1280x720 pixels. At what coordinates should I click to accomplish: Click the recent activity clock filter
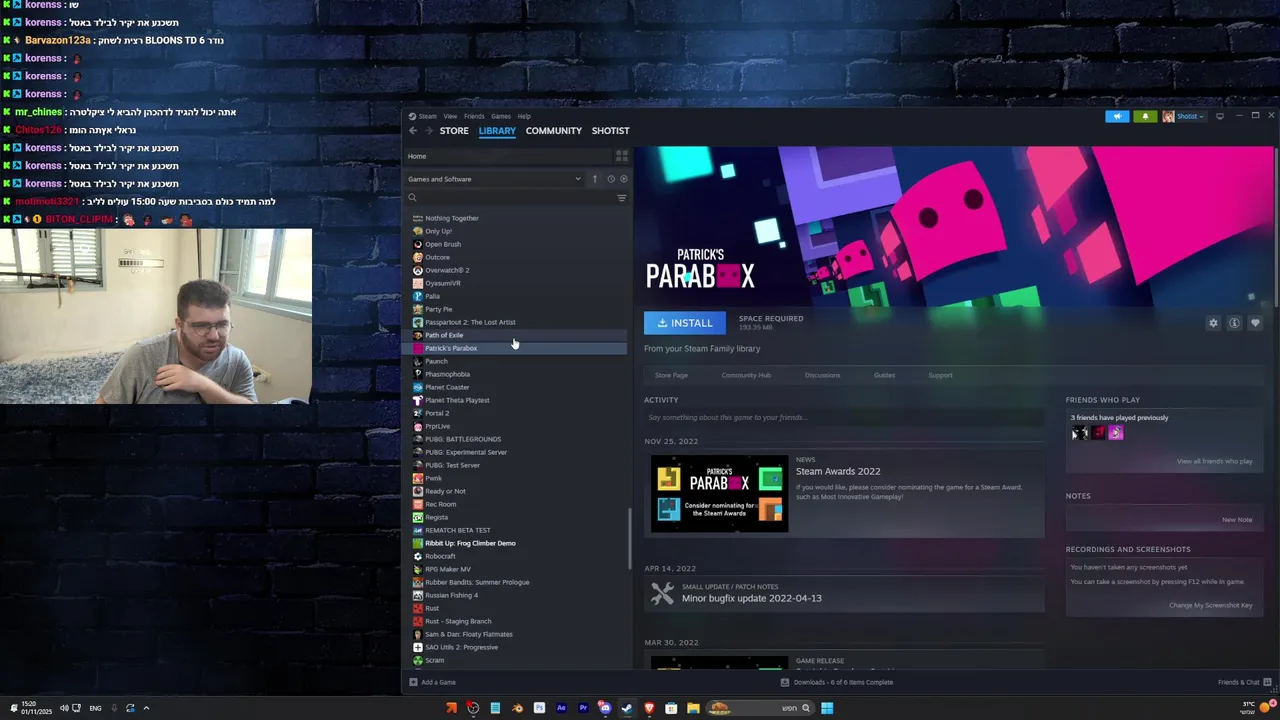click(x=610, y=179)
